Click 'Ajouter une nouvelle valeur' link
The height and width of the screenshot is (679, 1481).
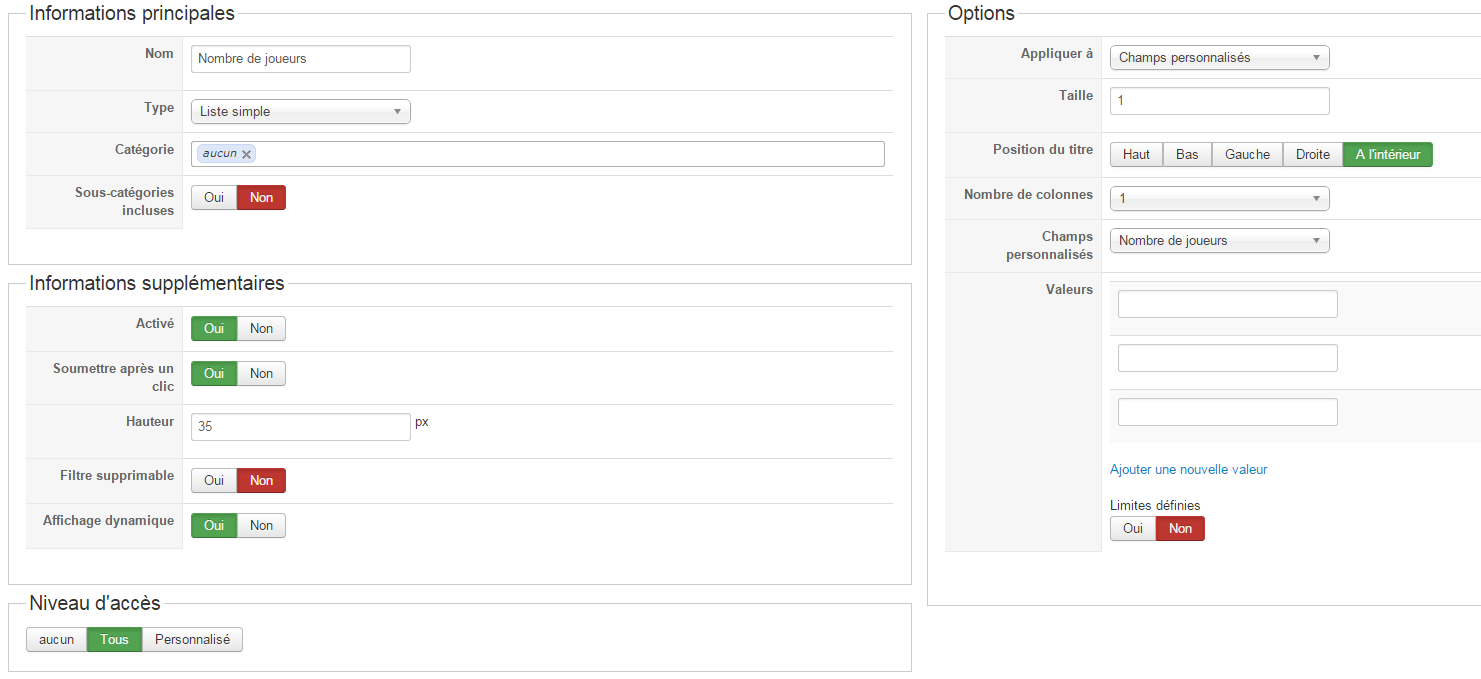[1188, 470]
